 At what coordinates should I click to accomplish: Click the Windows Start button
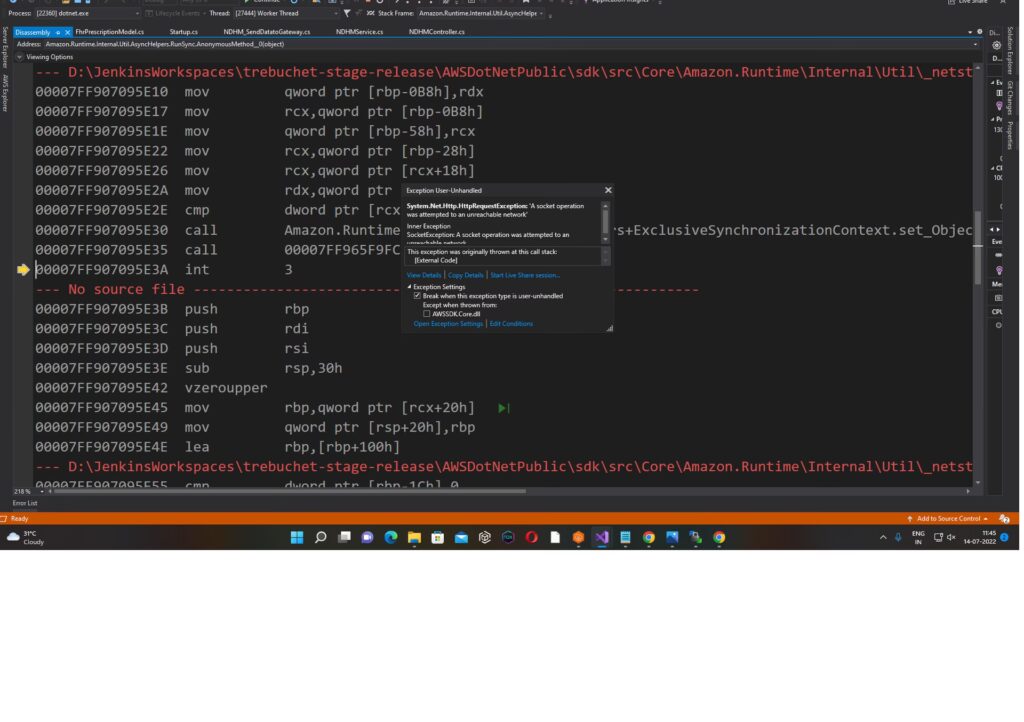coord(297,537)
